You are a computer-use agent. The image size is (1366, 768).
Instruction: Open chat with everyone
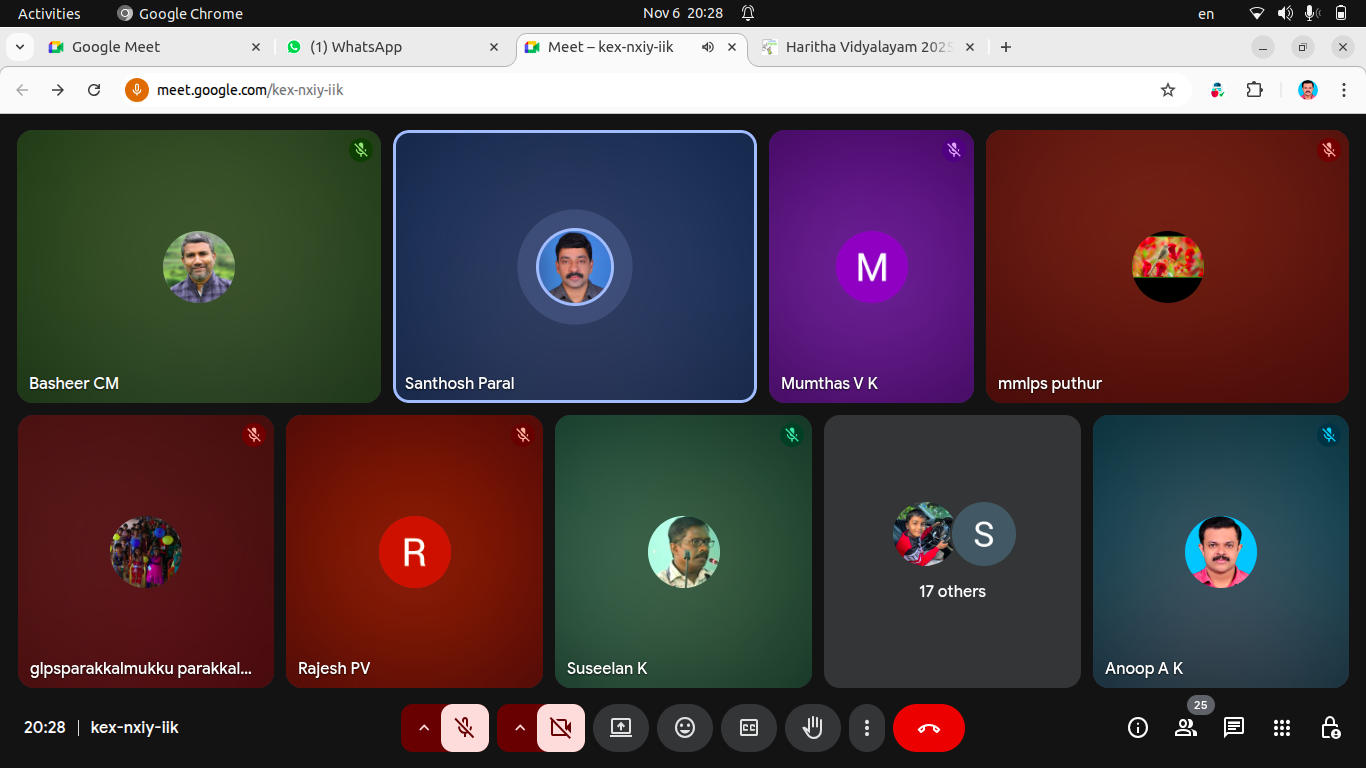tap(1234, 728)
